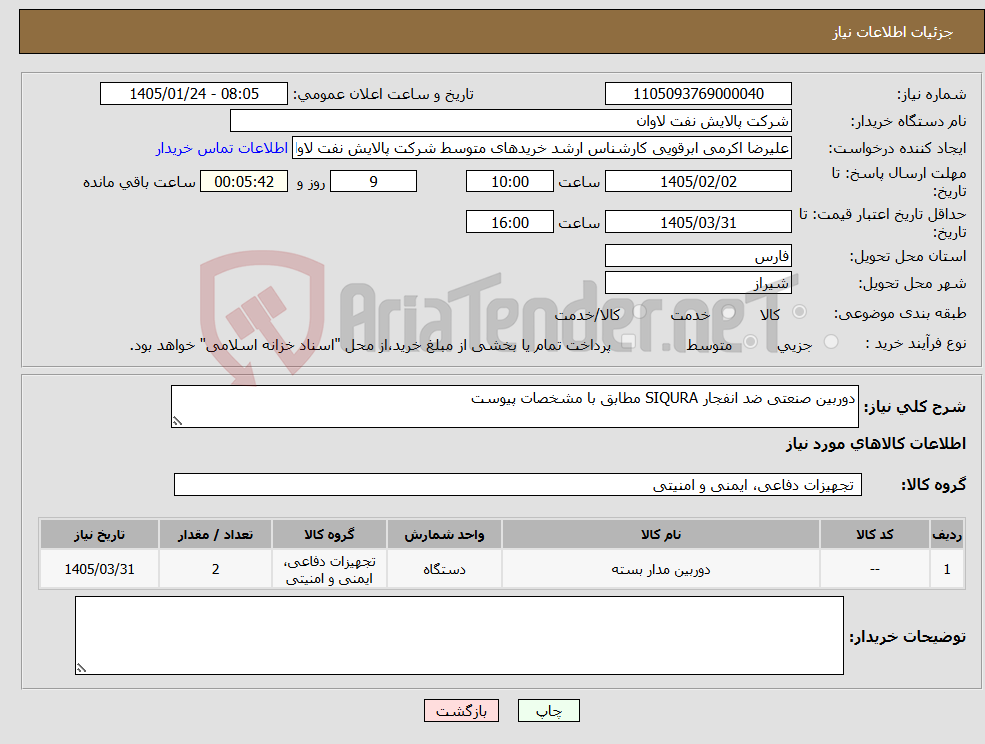Viewport: 985px width, 744px height.
Task: Select the متوسط purchase type radio
Action: [x=750, y=342]
